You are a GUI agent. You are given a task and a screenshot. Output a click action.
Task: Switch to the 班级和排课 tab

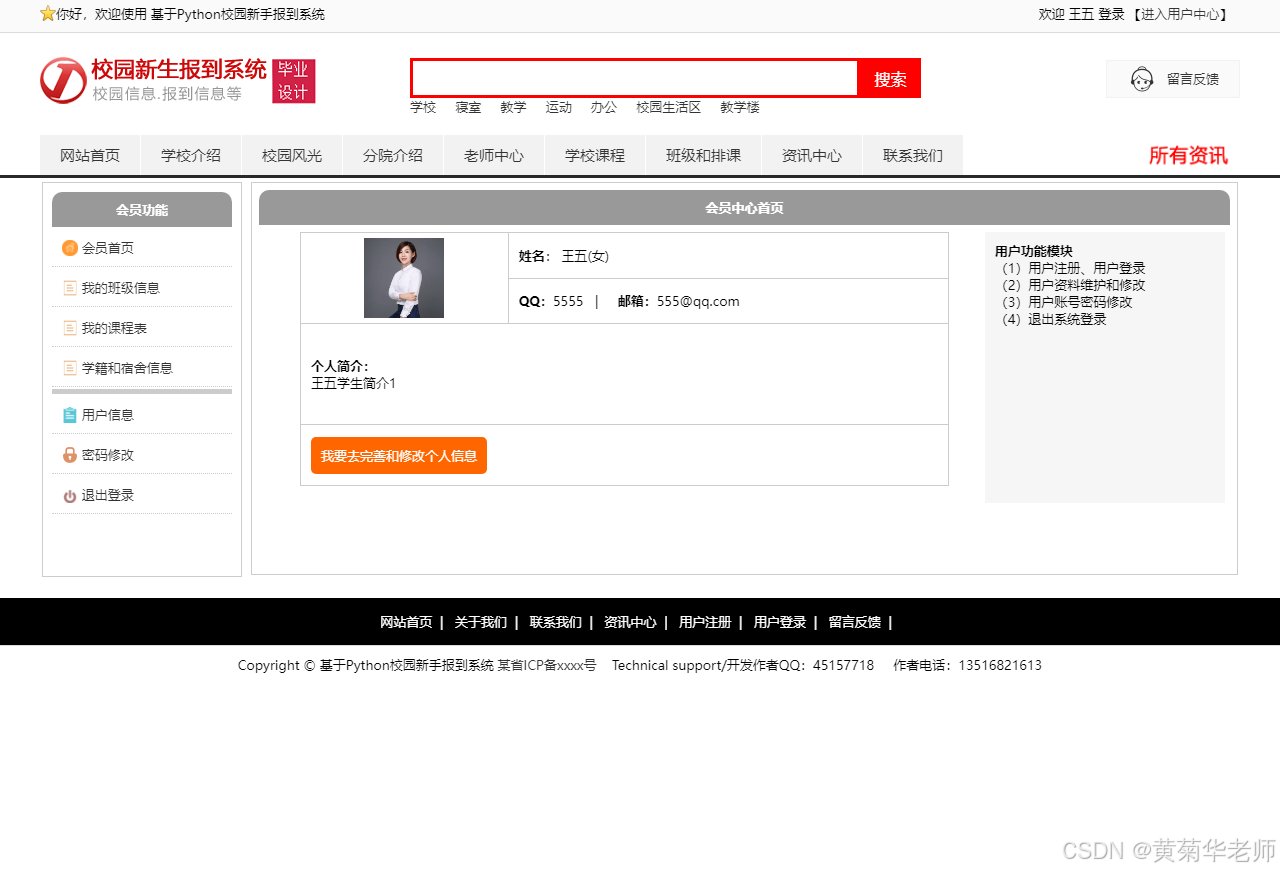[704, 155]
